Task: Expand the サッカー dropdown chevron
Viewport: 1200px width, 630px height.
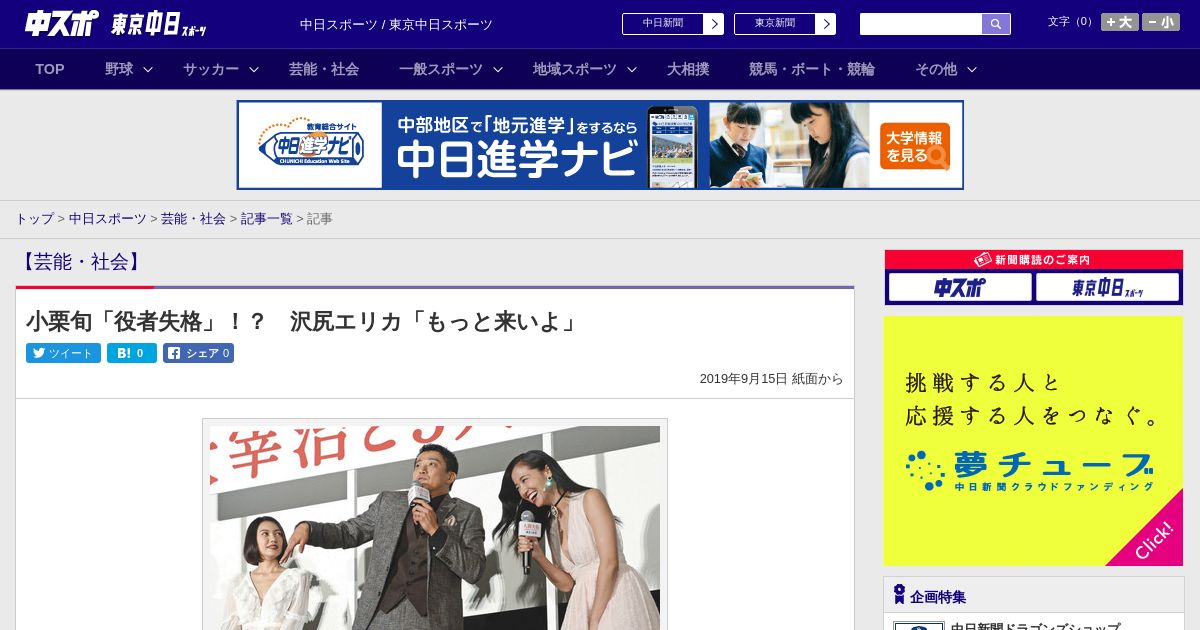Action: [254, 70]
